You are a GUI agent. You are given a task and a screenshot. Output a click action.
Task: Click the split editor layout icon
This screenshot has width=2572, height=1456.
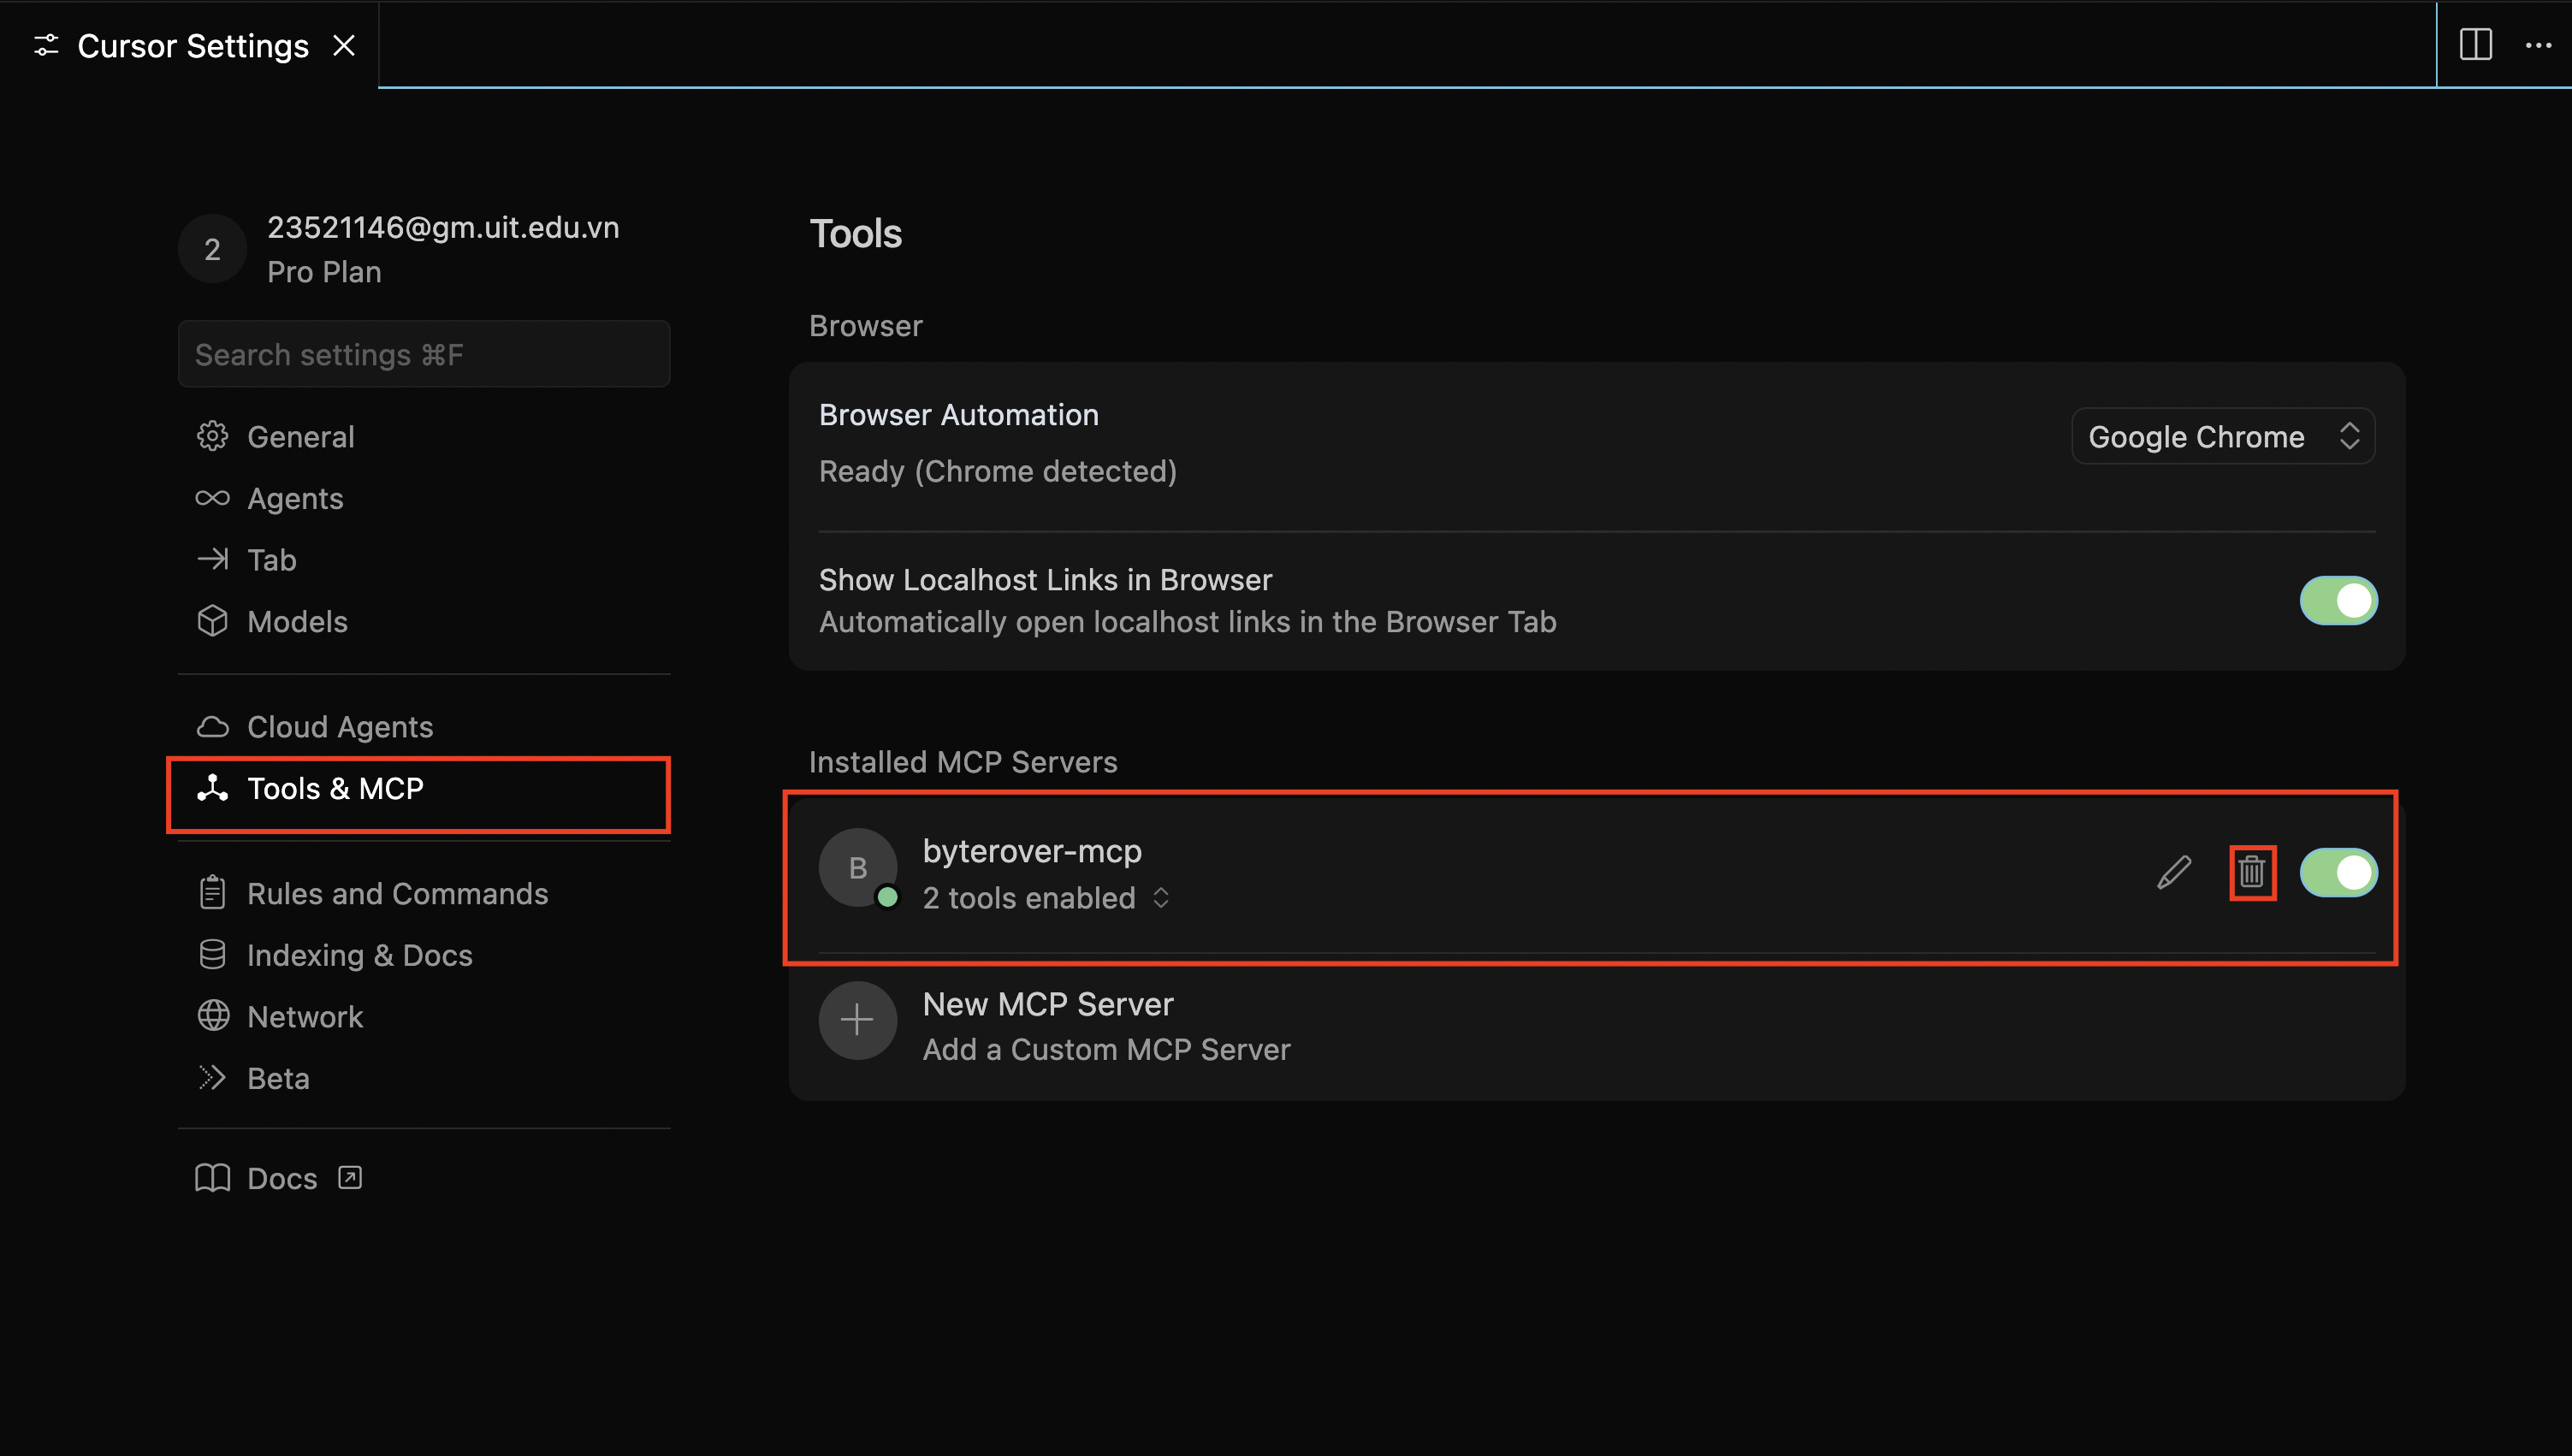click(x=2476, y=45)
